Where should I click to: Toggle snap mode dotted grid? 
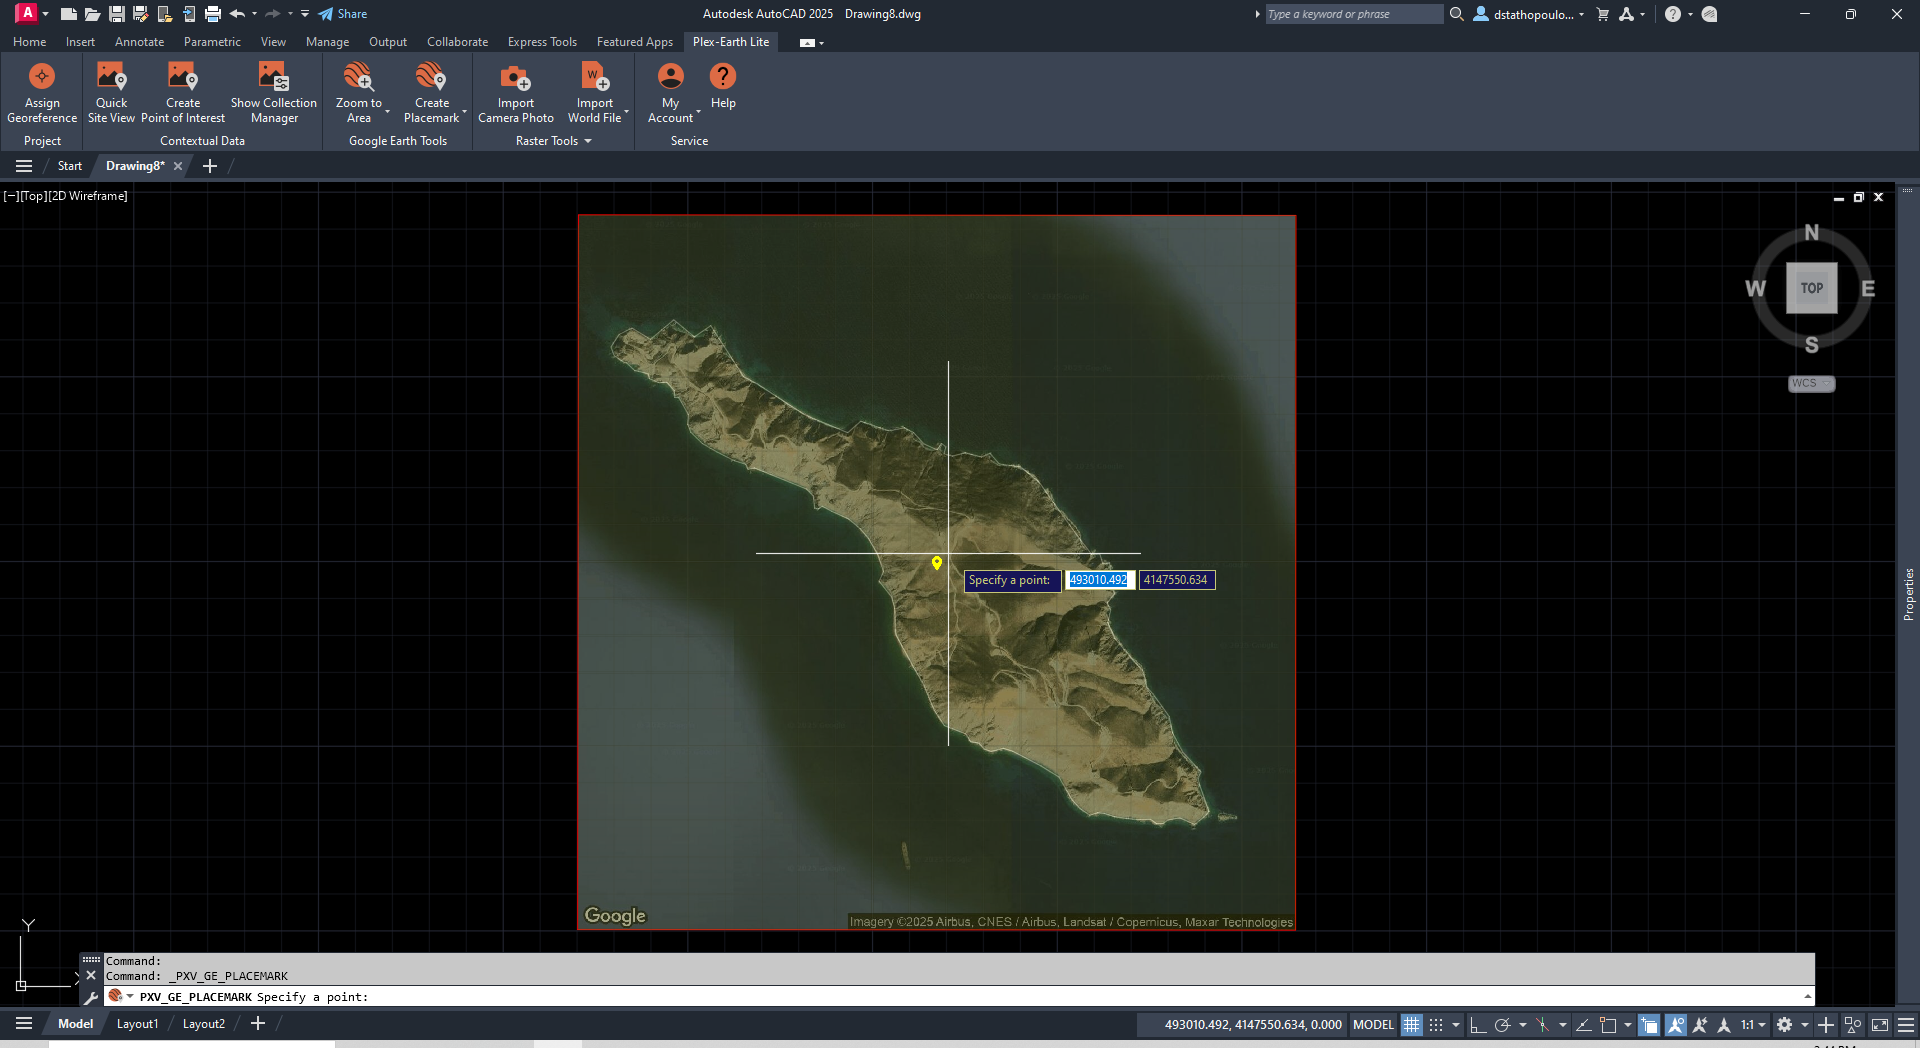(1436, 1024)
